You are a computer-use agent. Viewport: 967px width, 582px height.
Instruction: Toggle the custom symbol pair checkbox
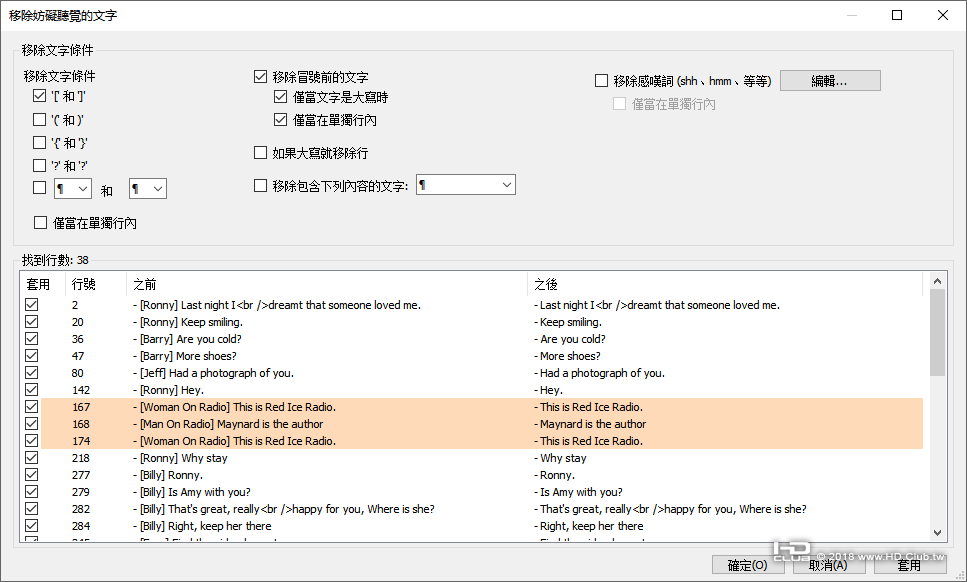pos(38,188)
